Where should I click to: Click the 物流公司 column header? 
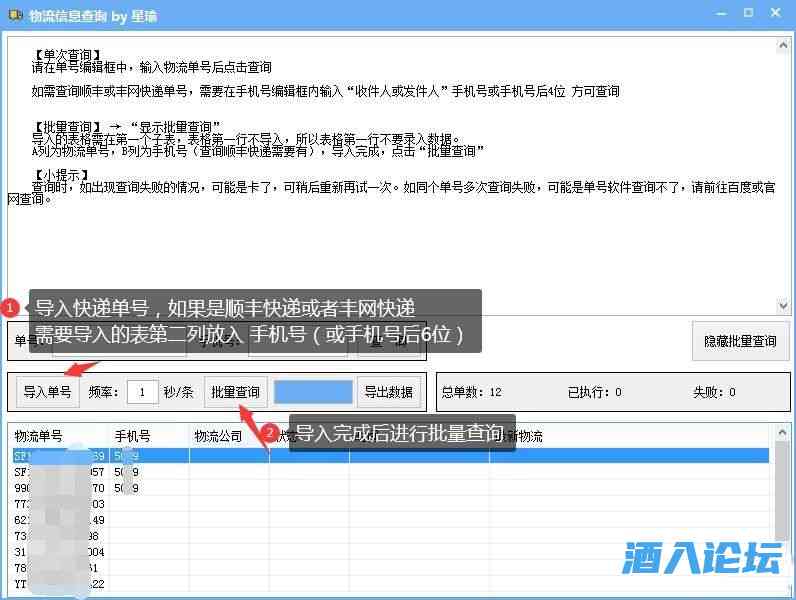218,436
